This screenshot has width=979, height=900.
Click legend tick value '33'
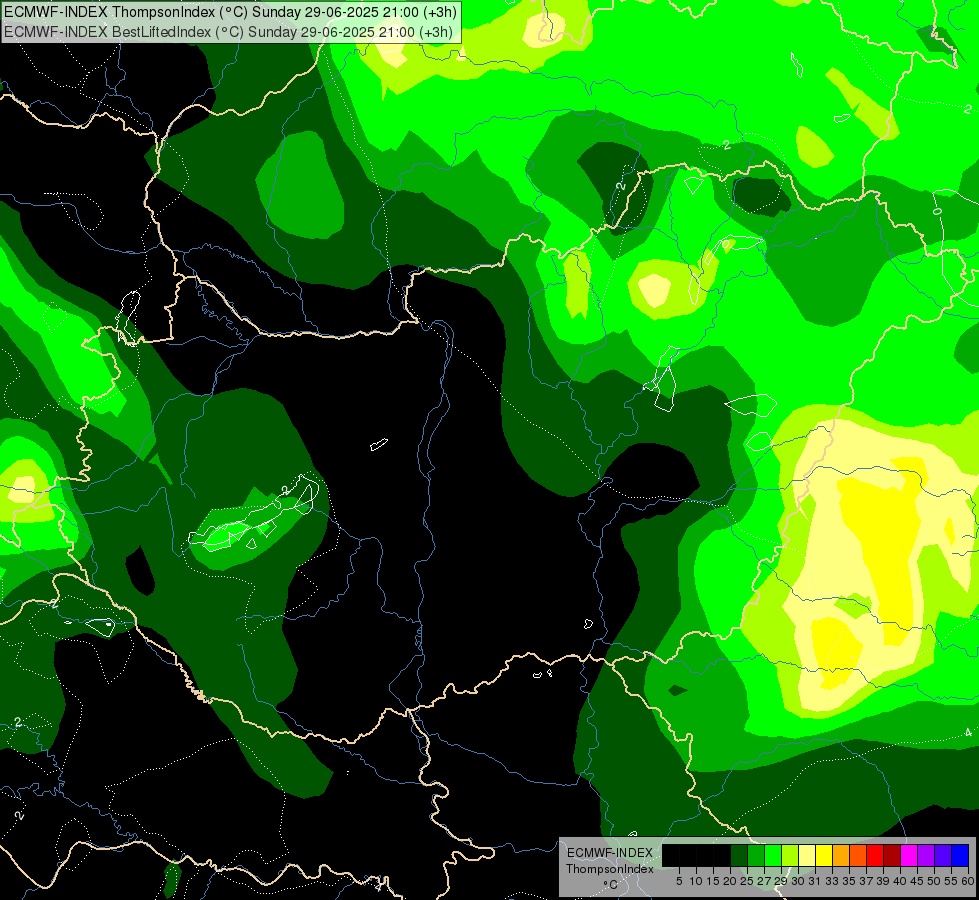pos(832,881)
